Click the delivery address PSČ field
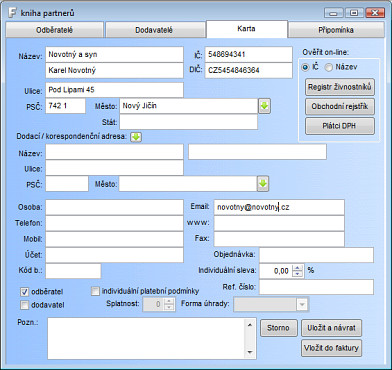The height and width of the screenshot is (370, 392). (67, 184)
